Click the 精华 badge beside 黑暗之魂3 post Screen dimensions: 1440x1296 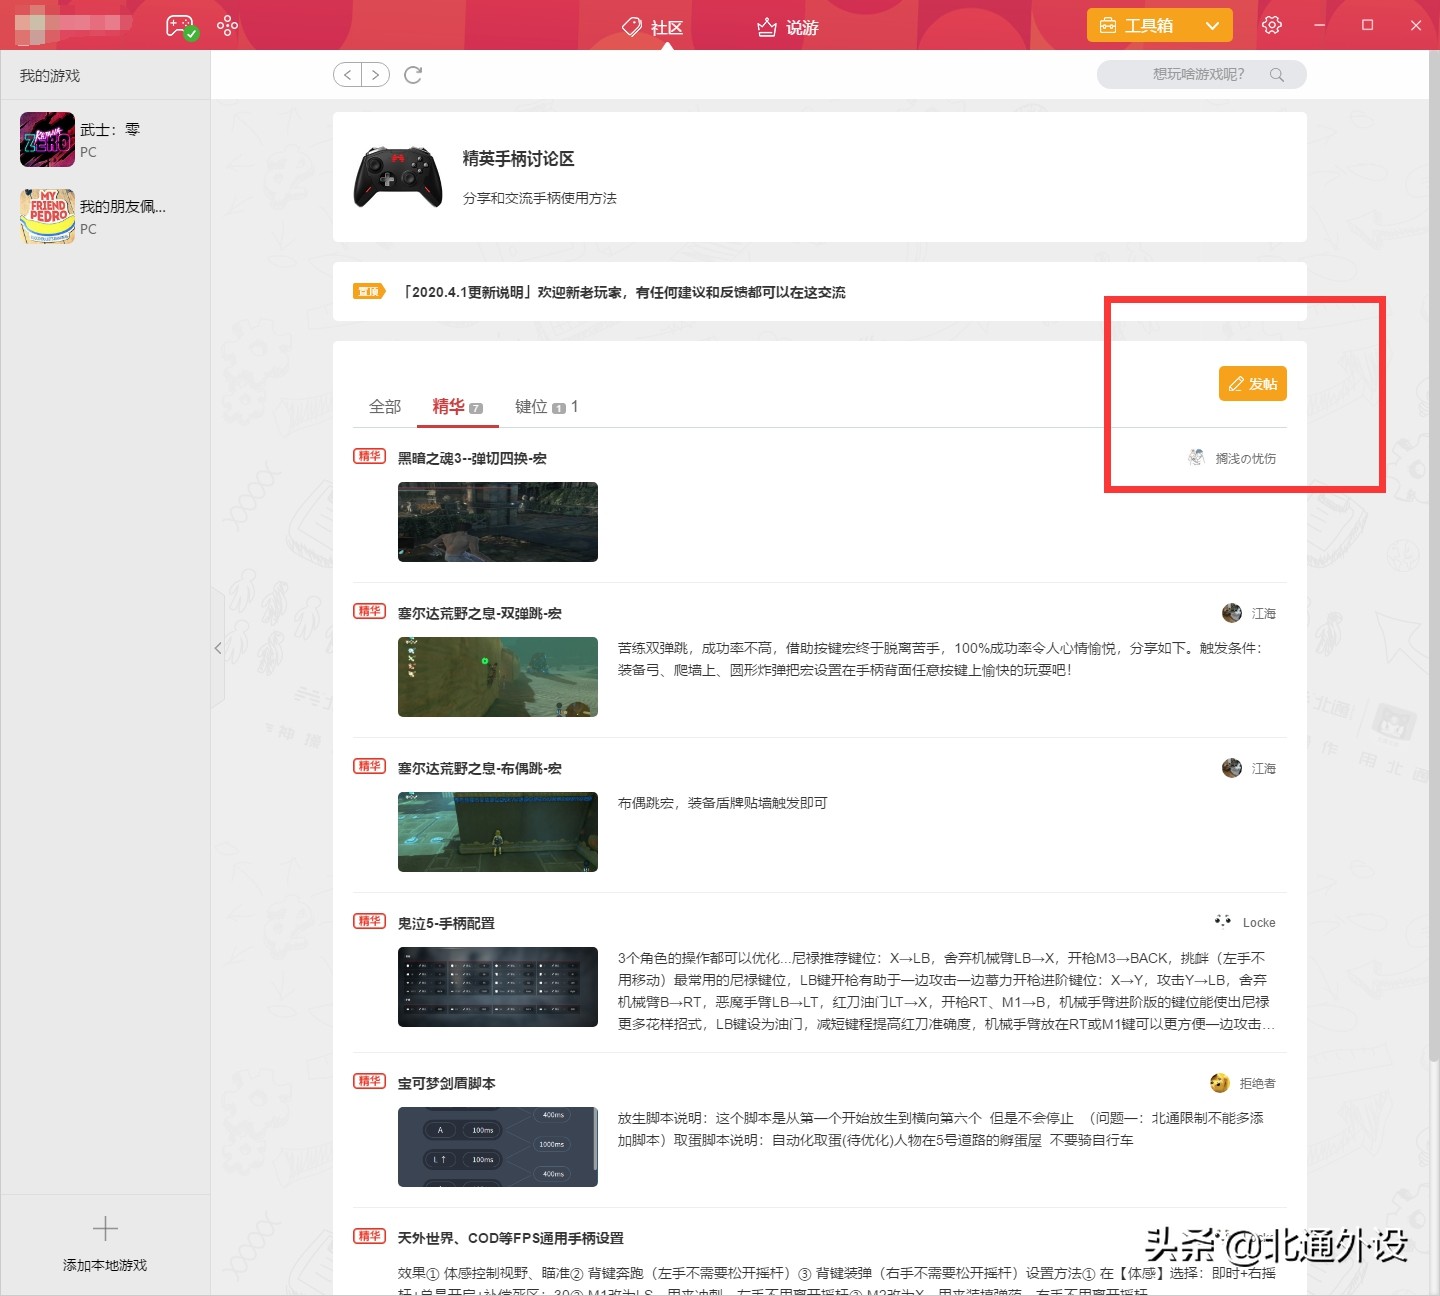pyautogui.click(x=370, y=457)
